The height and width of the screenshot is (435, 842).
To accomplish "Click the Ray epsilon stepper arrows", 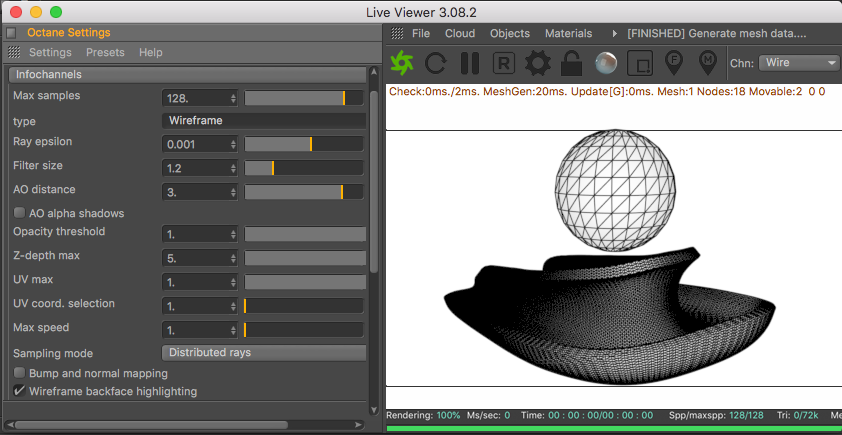I will pos(233,144).
